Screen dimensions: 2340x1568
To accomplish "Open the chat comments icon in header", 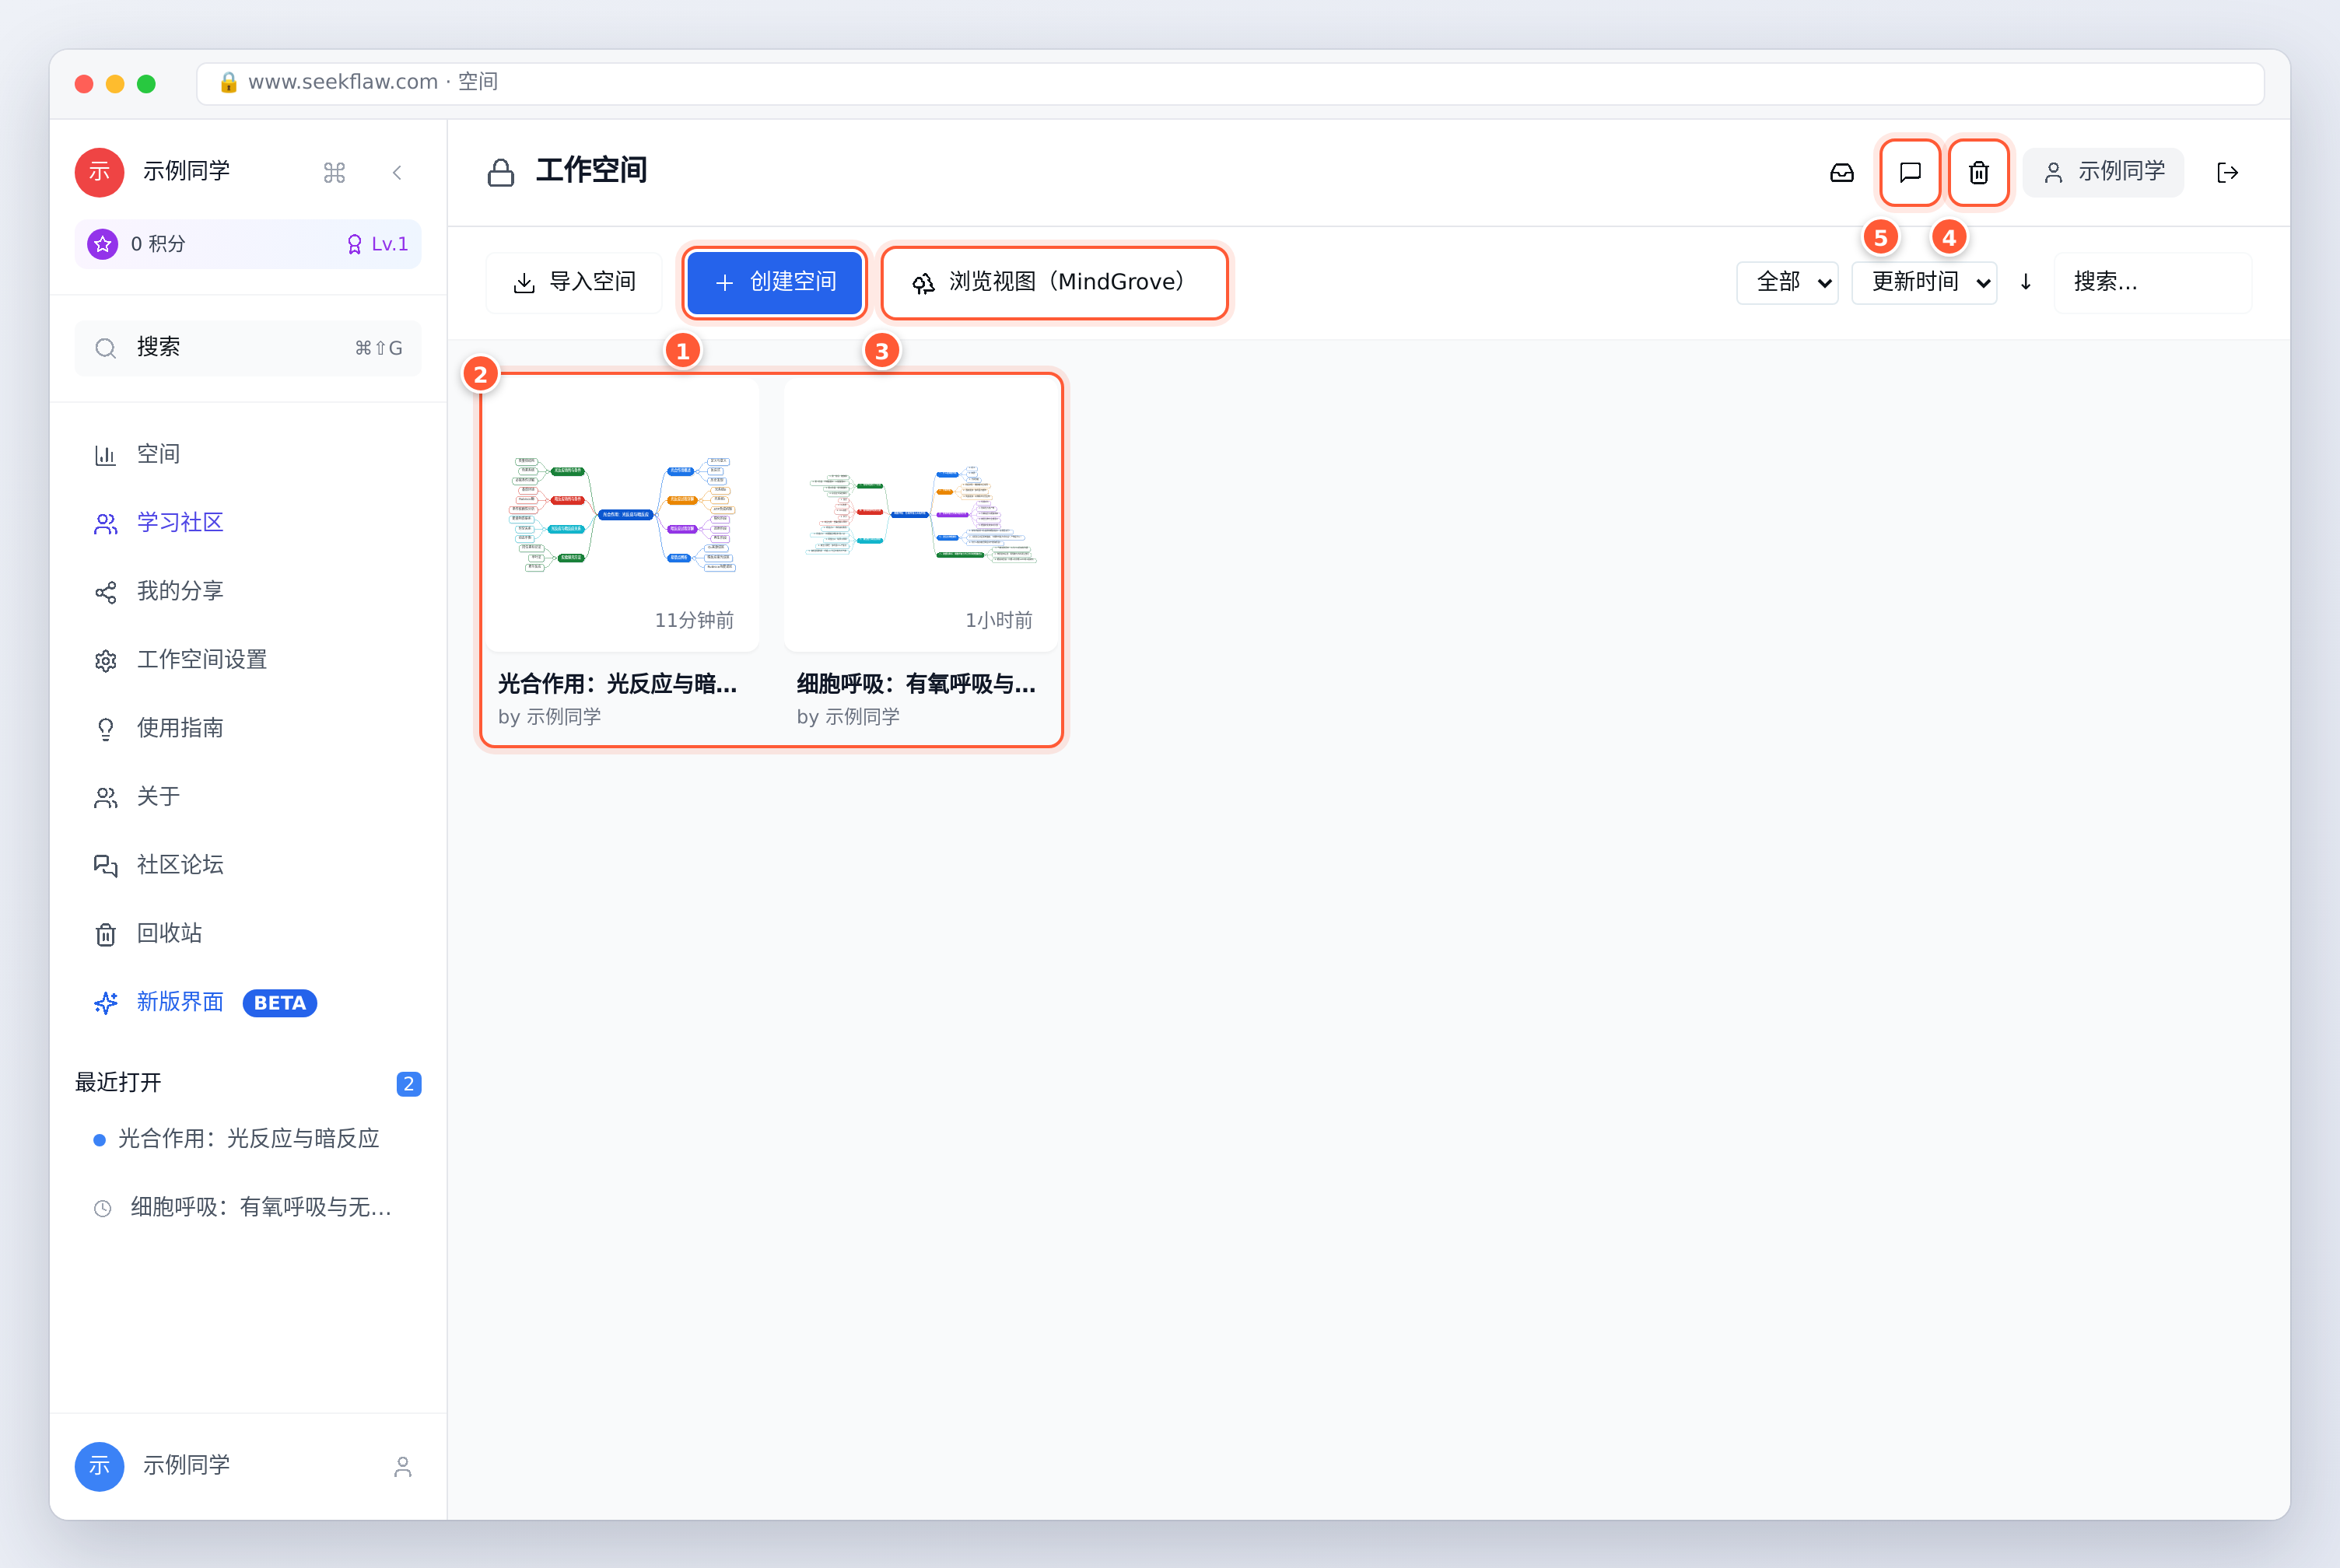I will click(1910, 173).
